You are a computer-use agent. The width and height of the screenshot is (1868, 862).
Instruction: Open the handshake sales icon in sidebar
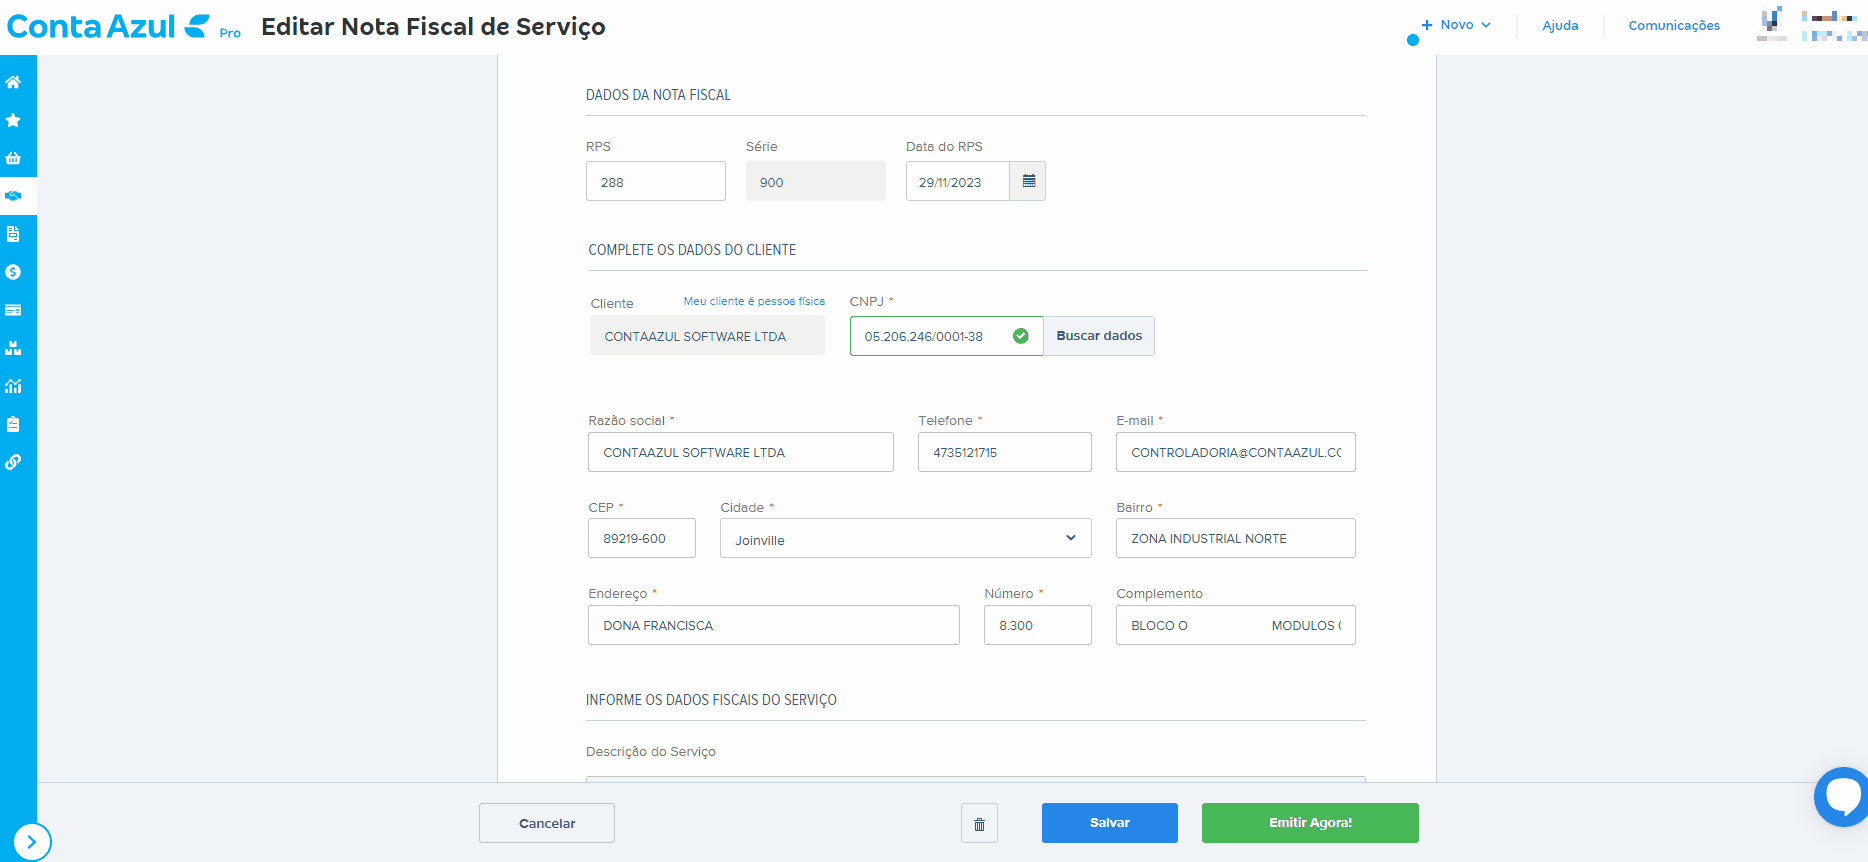coord(13,196)
